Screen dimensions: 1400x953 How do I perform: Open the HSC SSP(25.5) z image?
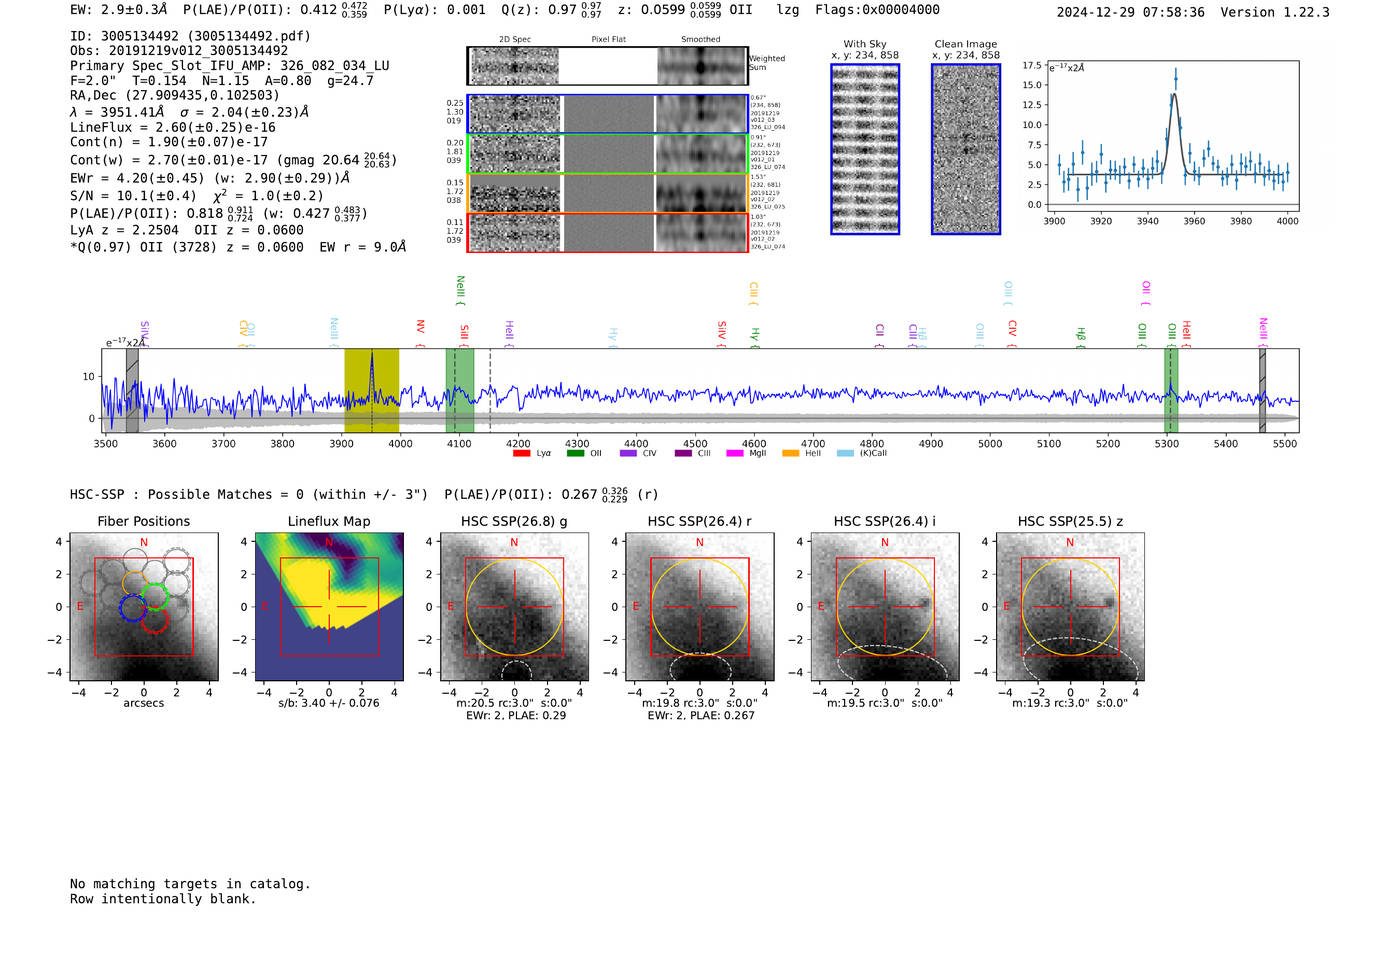pyautogui.click(x=1070, y=607)
